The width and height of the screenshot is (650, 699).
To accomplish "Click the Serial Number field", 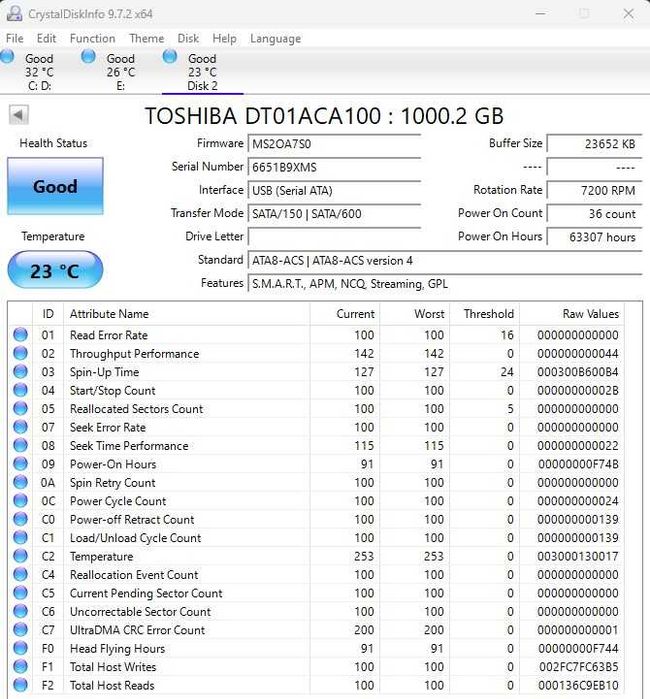I will 334,167.
